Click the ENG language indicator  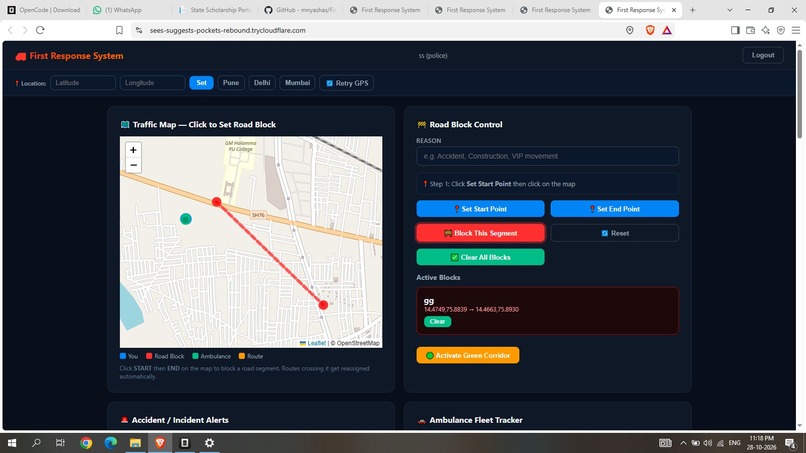735,443
